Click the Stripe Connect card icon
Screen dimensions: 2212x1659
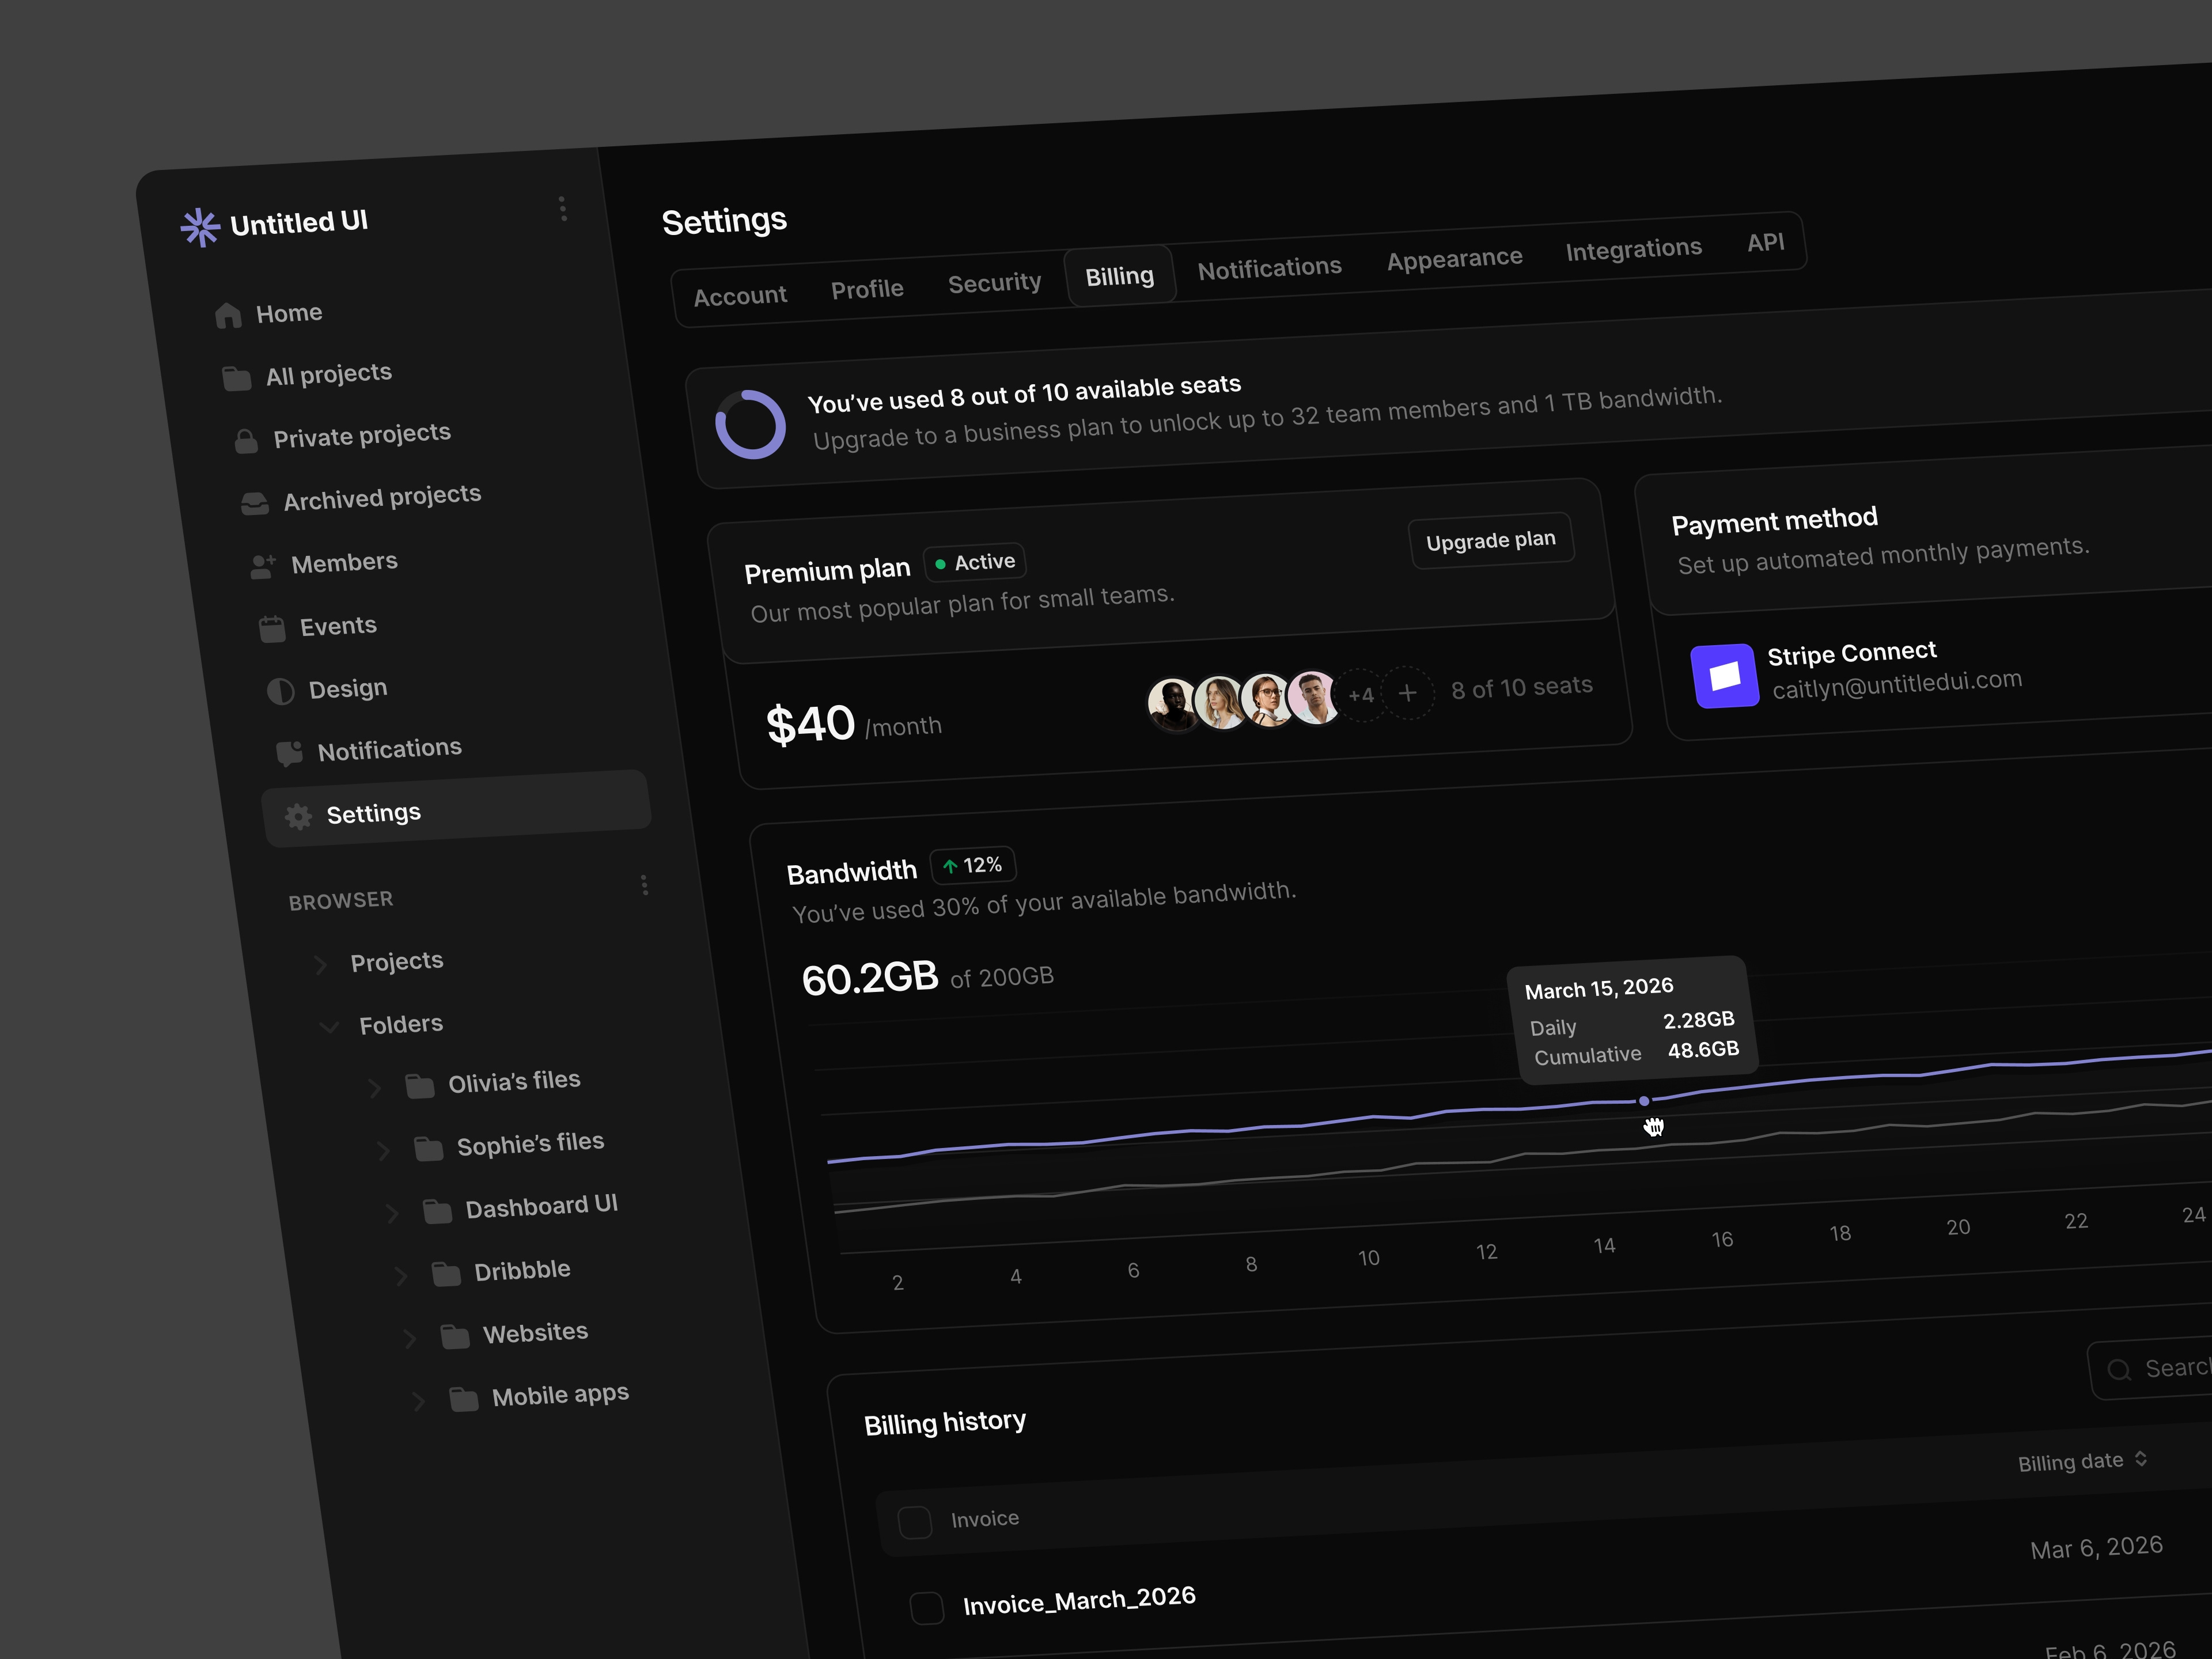pos(1724,676)
